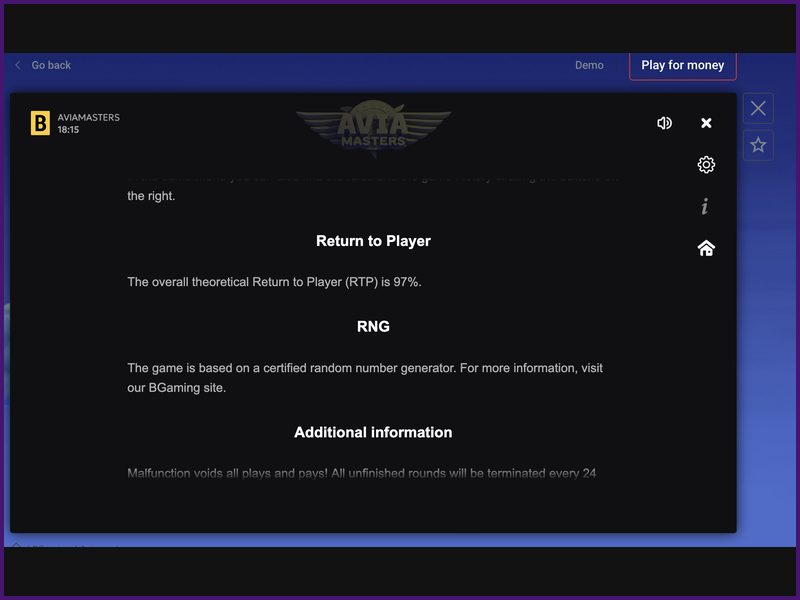Select the Demo mode label
Image resolution: width=800 pixels, height=600 pixels.
pyautogui.click(x=589, y=65)
